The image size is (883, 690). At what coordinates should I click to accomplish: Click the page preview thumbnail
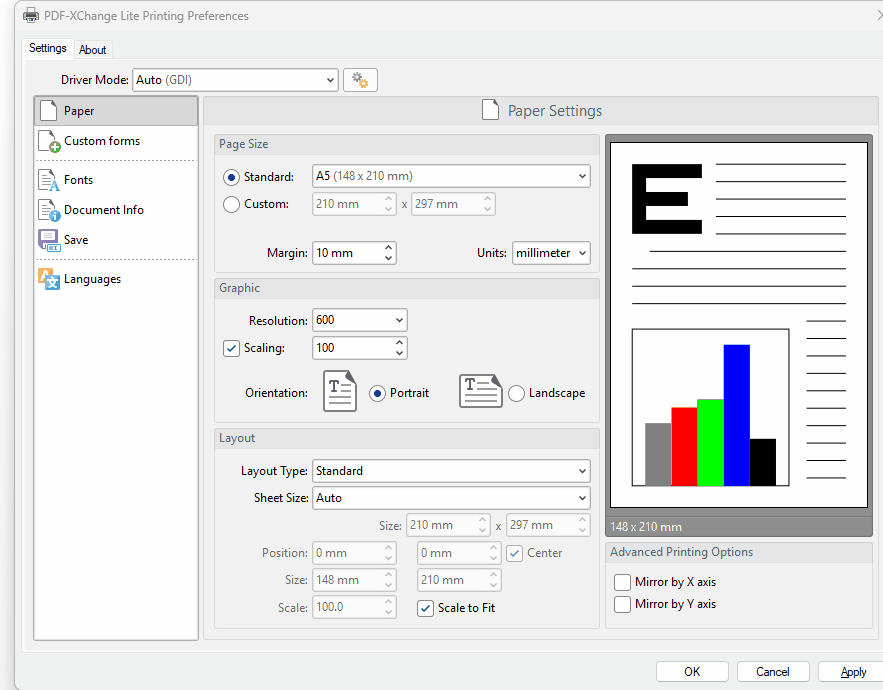point(739,325)
